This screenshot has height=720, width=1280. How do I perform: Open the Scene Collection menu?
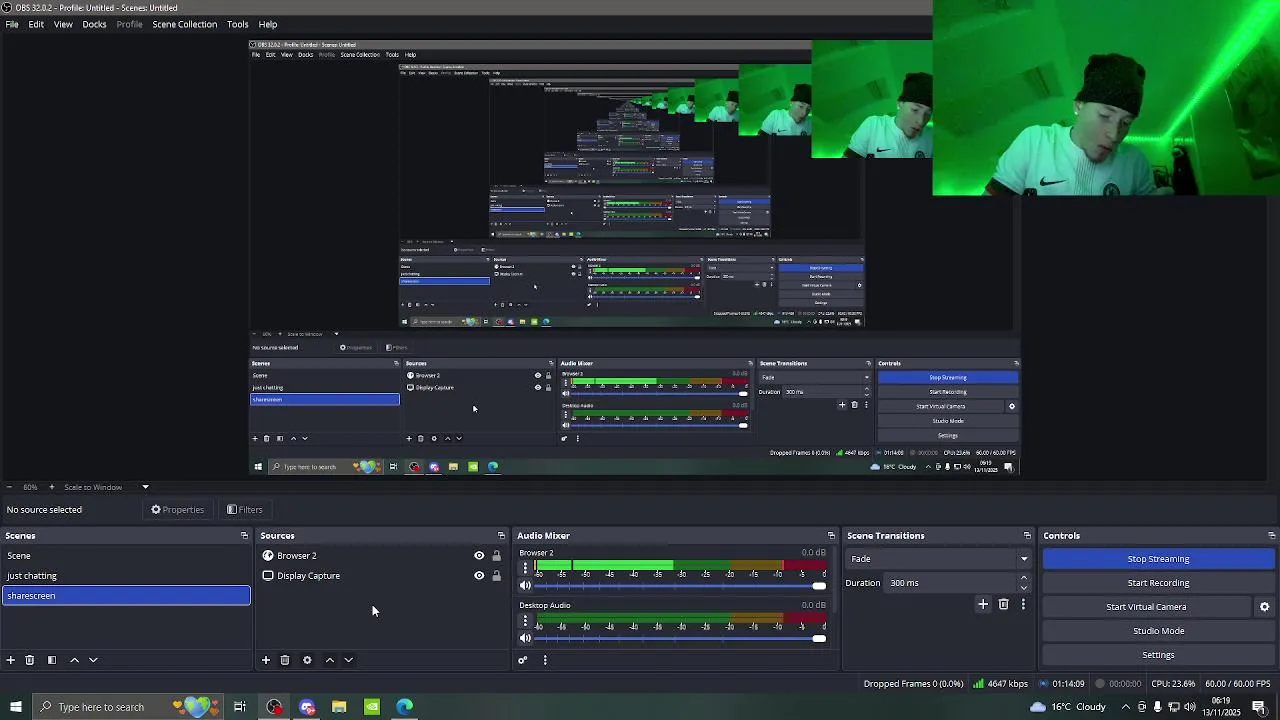tap(185, 24)
